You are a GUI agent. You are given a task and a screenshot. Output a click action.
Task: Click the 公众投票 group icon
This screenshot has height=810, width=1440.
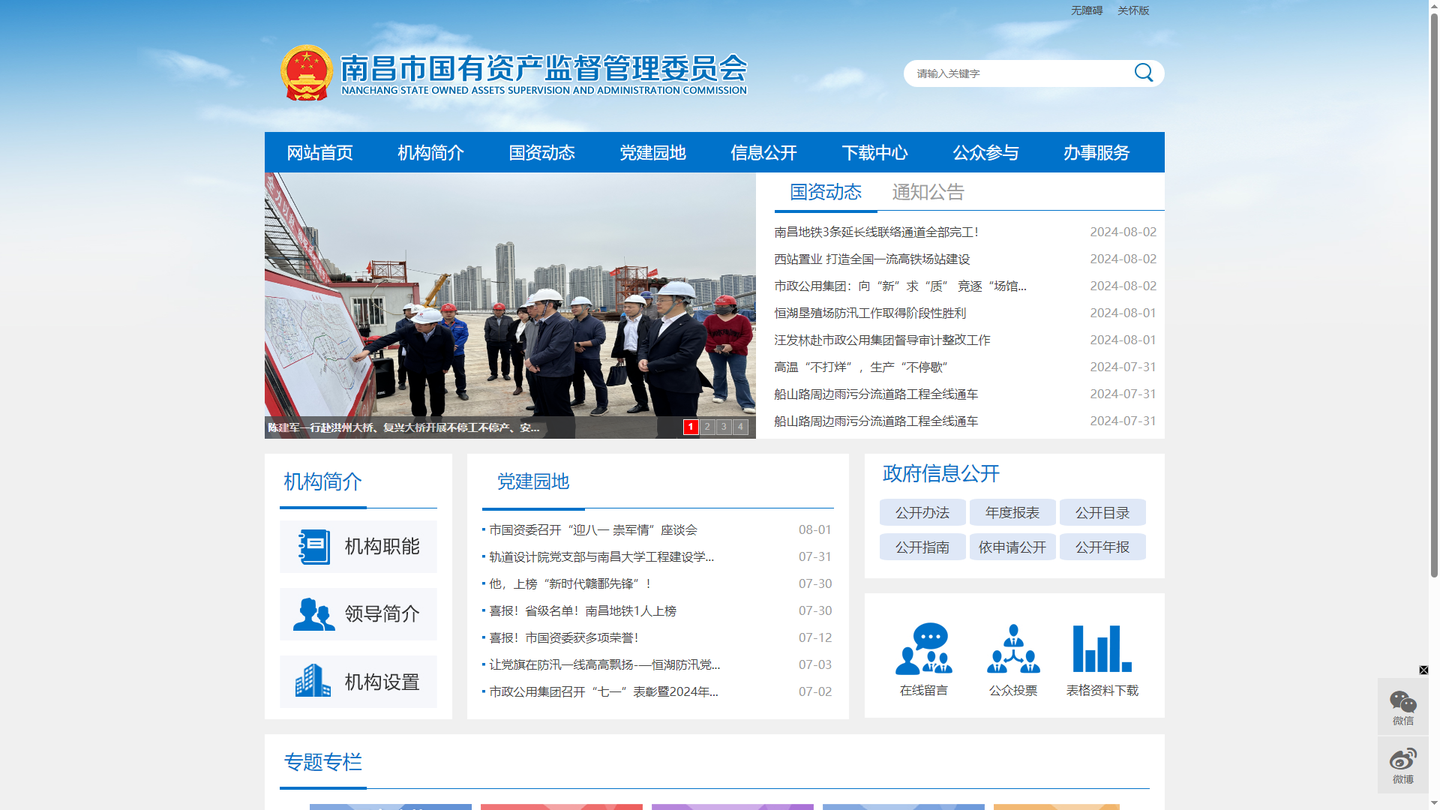(1013, 649)
